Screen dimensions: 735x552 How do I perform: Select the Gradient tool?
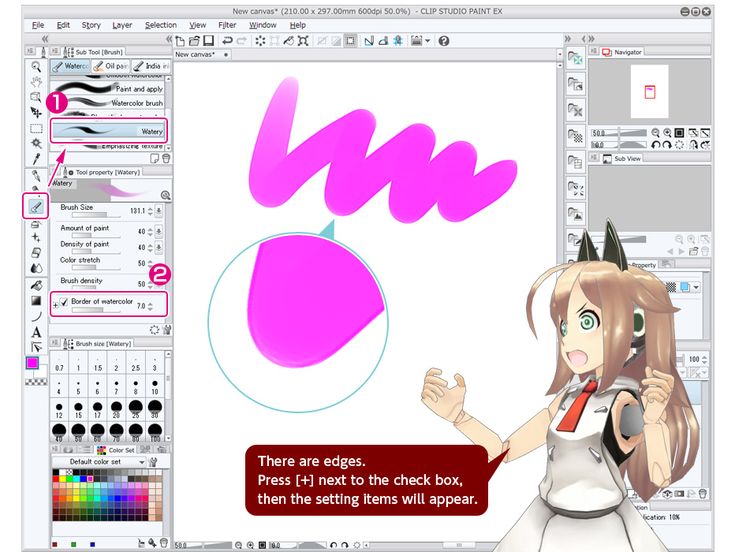[36, 300]
